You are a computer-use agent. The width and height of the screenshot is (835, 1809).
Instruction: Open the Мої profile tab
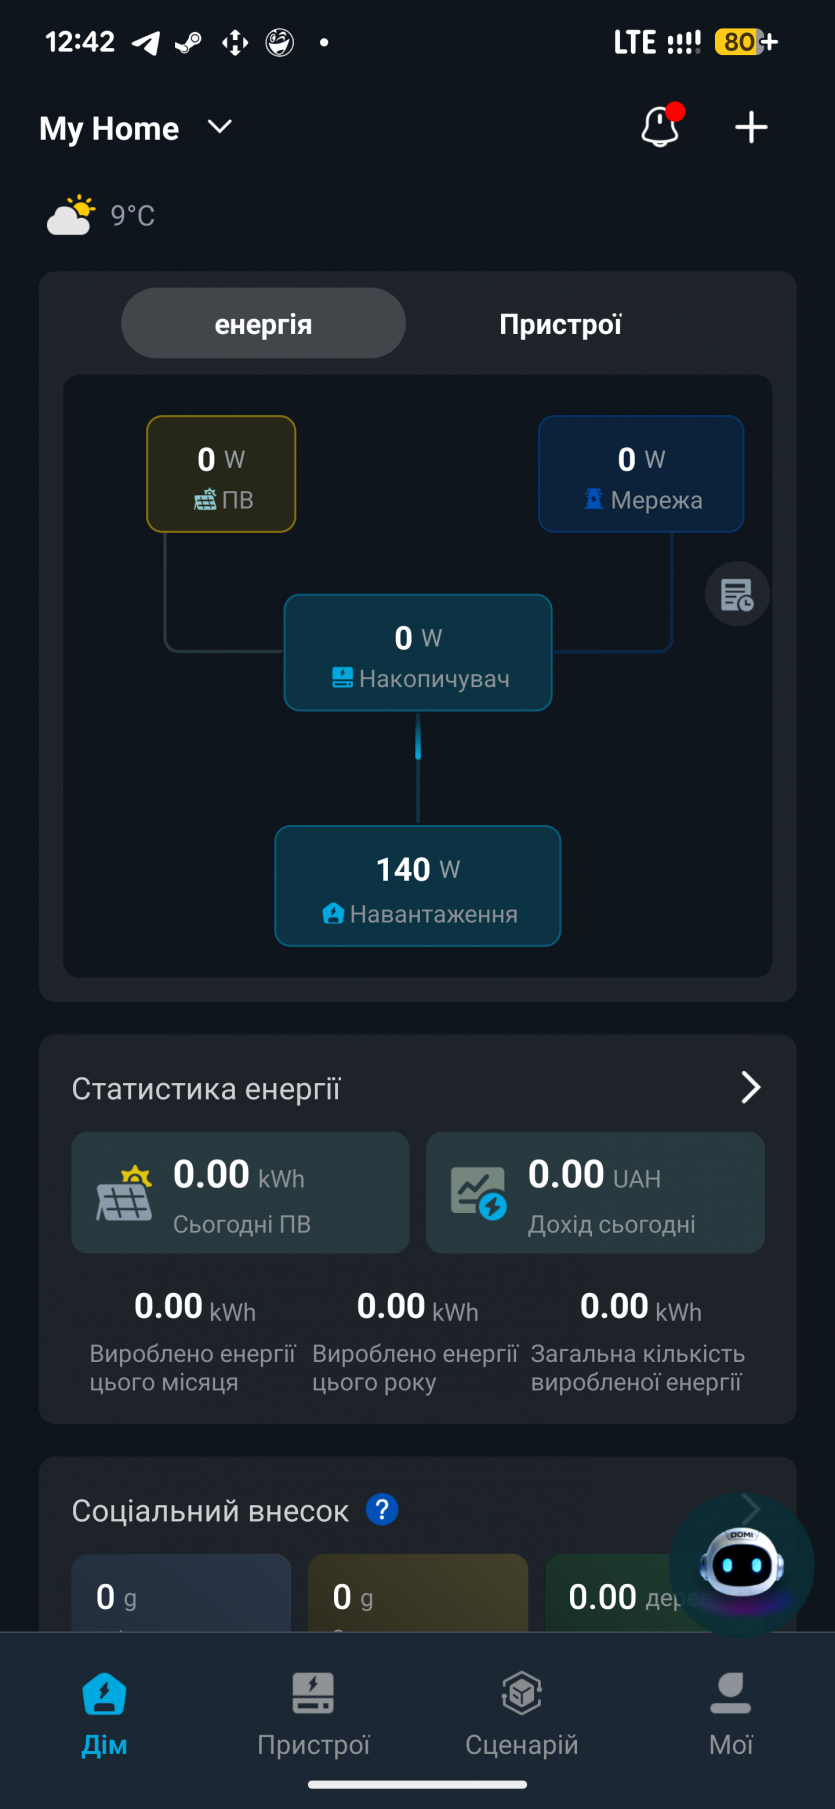click(x=730, y=1712)
